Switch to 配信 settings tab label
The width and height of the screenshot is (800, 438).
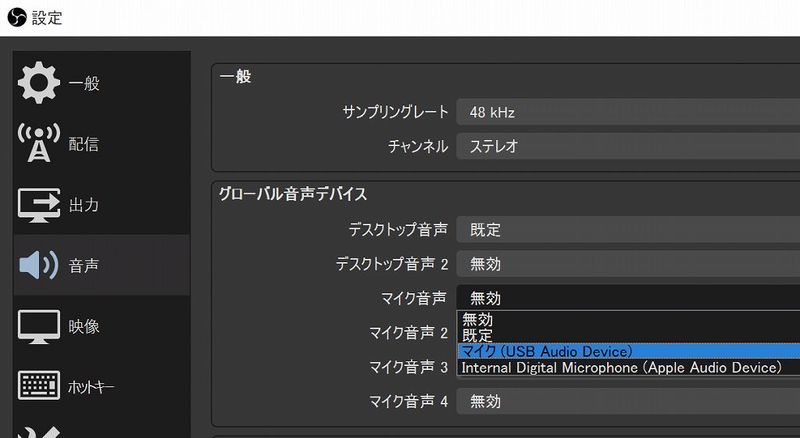(84, 144)
